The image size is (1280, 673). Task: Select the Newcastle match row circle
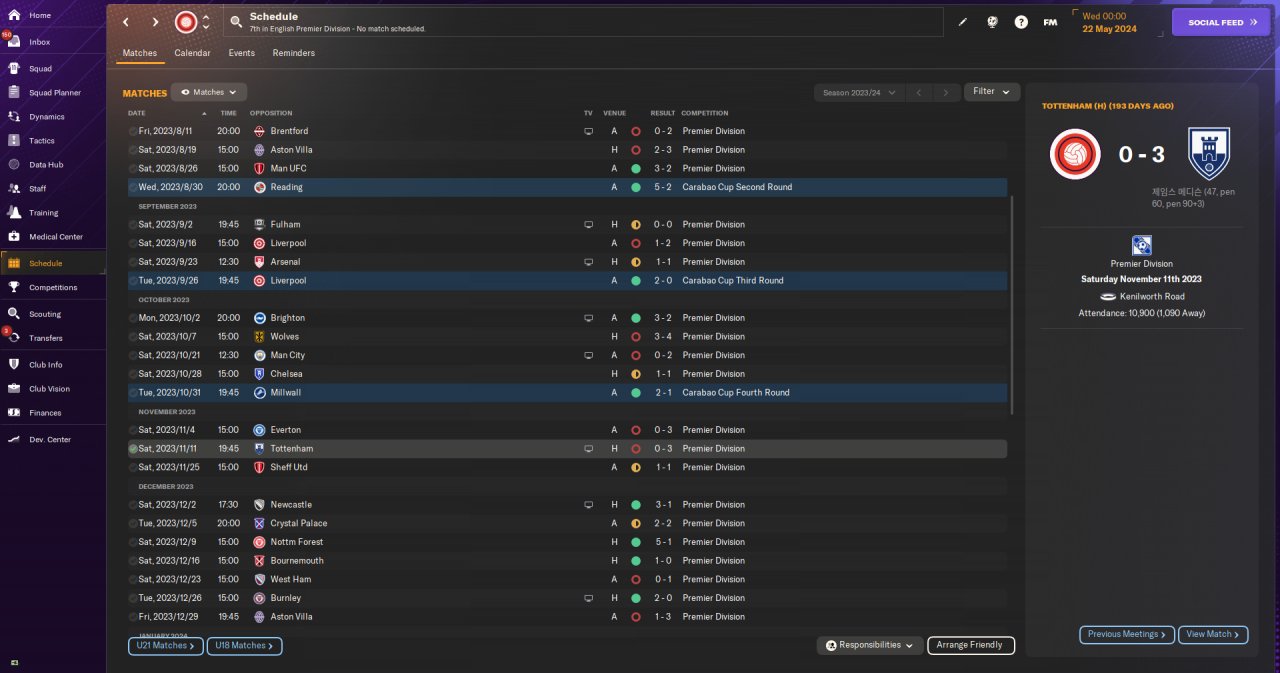click(x=133, y=505)
